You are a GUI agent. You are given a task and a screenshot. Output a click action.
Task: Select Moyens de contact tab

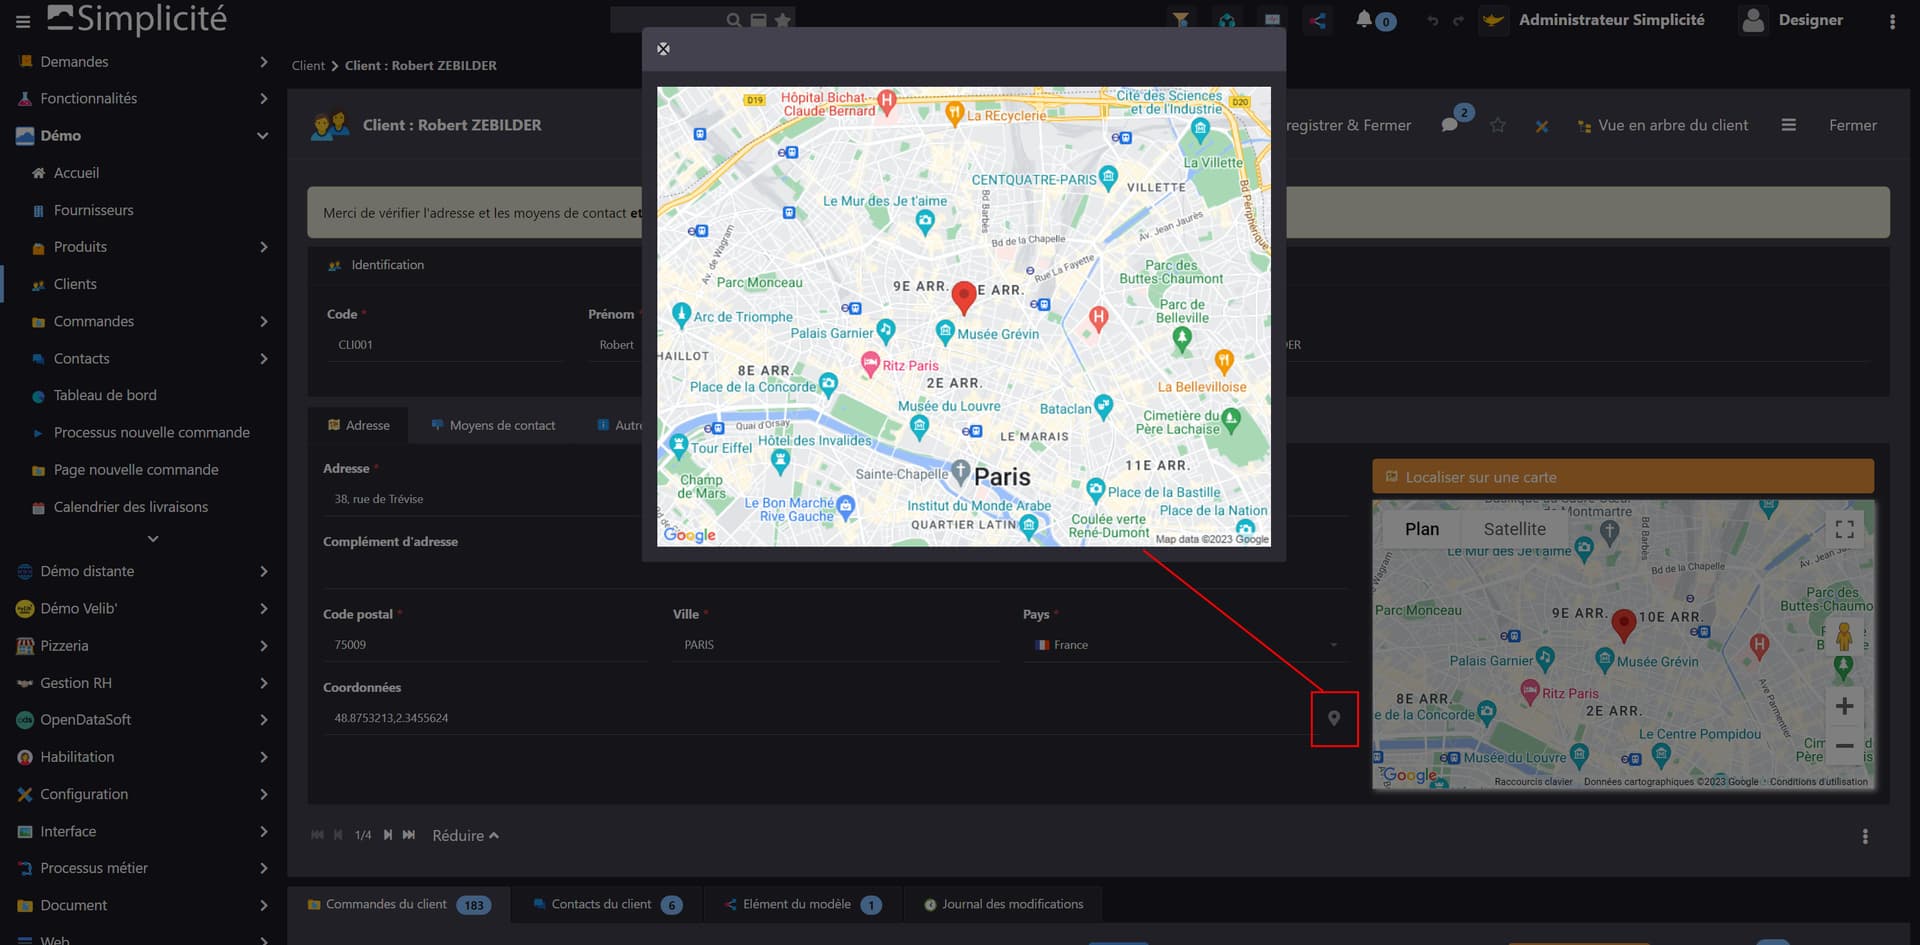click(493, 425)
